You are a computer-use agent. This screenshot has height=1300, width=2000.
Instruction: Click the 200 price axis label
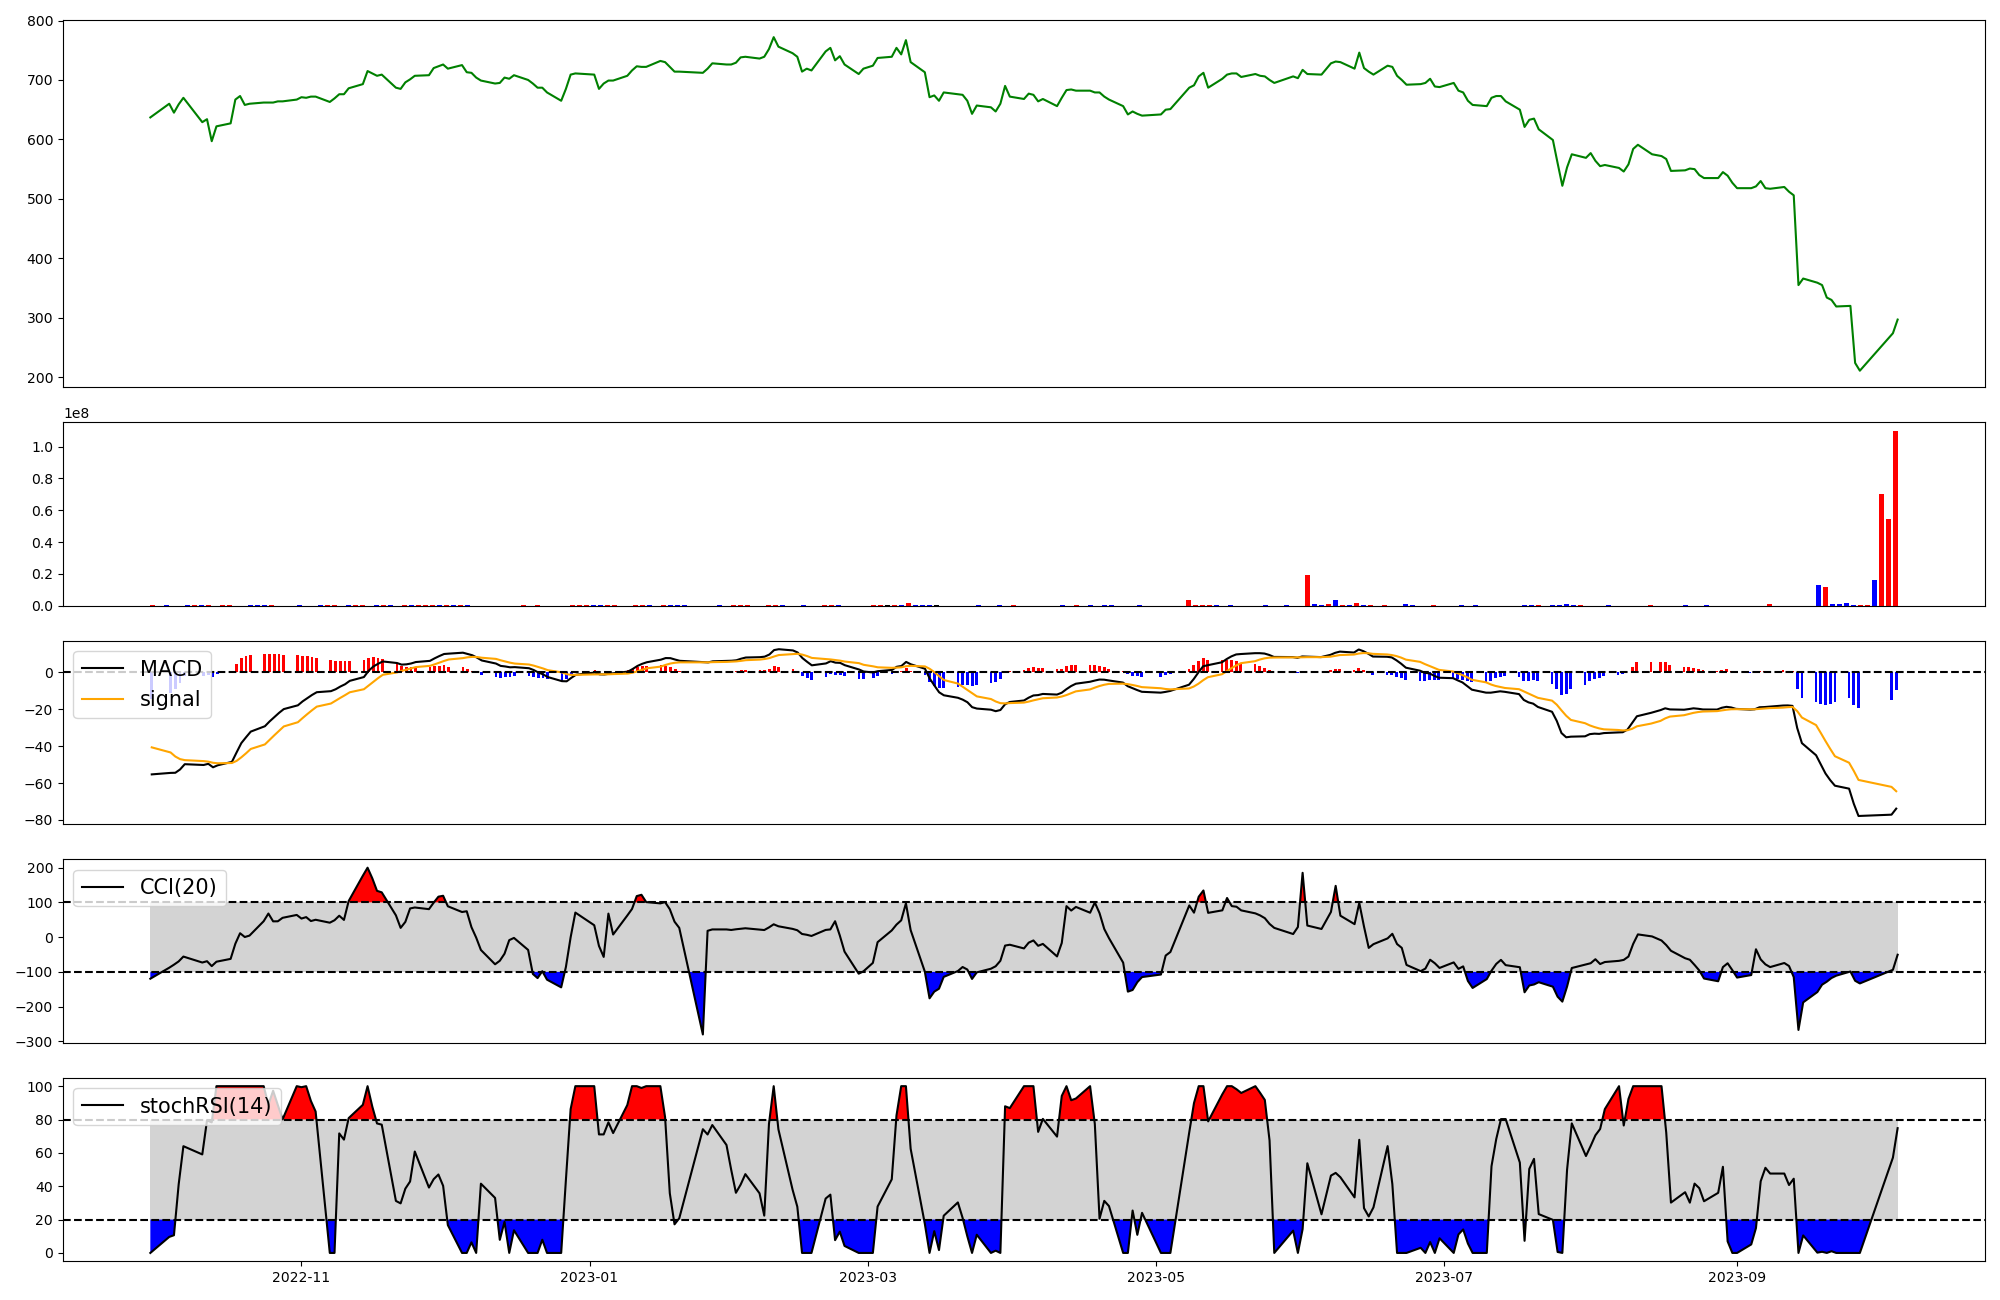(x=41, y=378)
